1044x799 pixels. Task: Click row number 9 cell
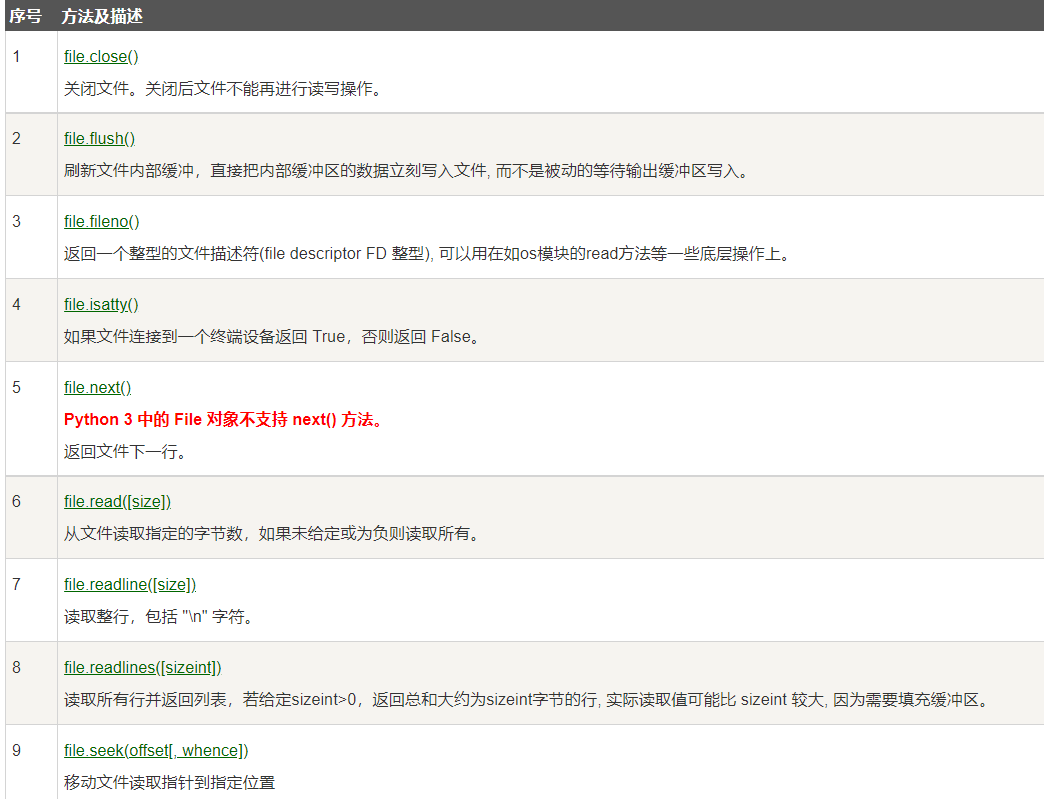point(31,762)
